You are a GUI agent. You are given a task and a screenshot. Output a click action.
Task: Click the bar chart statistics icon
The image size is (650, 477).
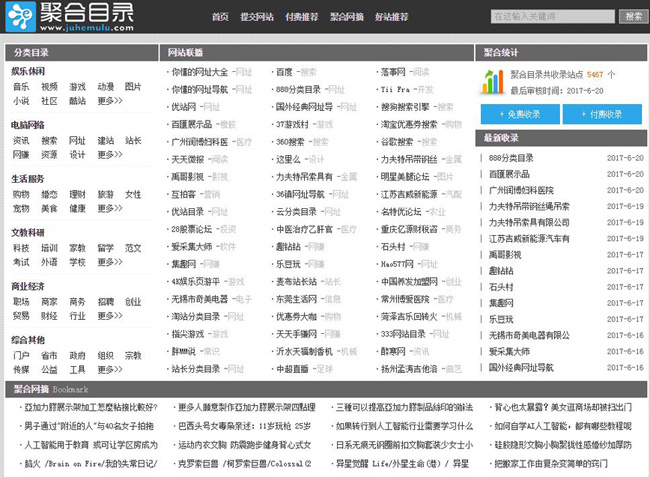tap(492, 80)
